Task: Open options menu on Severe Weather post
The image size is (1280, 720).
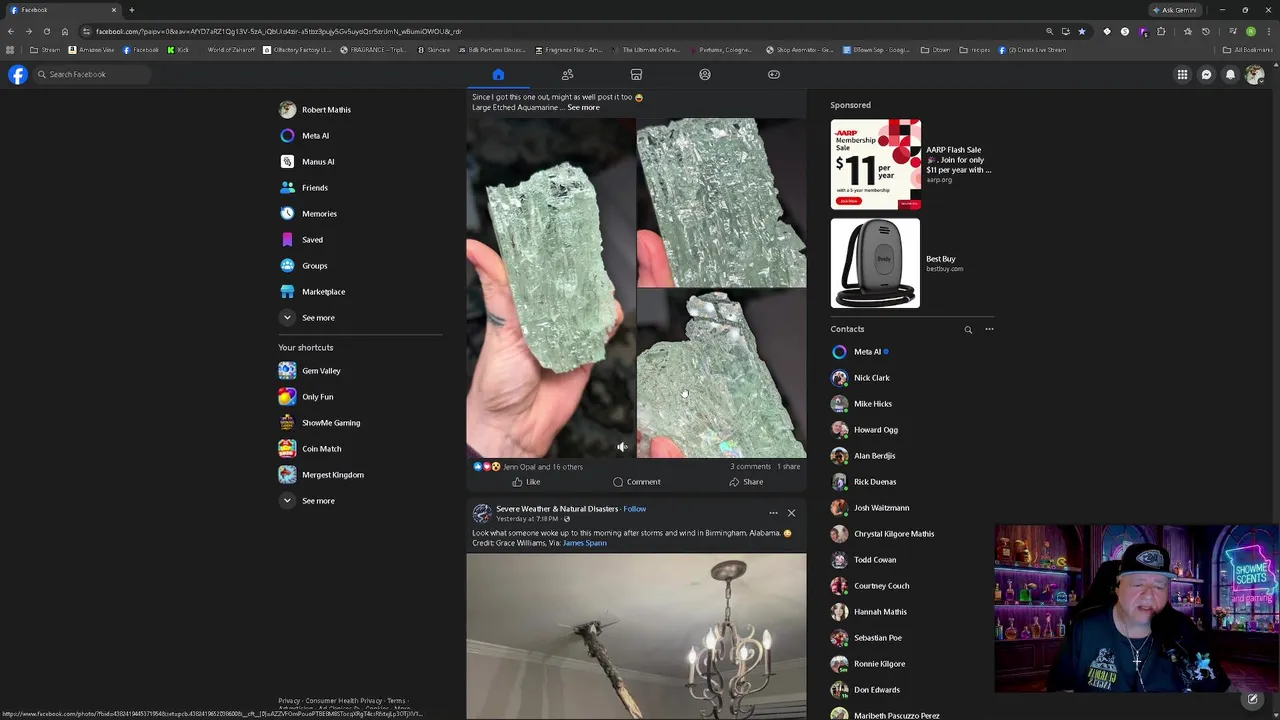Action: [773, 513]
